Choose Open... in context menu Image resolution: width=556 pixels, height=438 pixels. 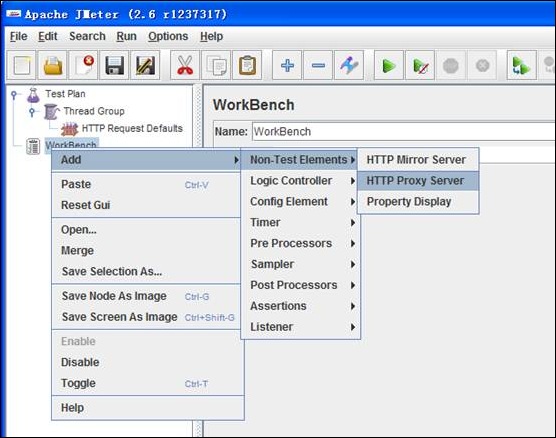pos(146,230)
